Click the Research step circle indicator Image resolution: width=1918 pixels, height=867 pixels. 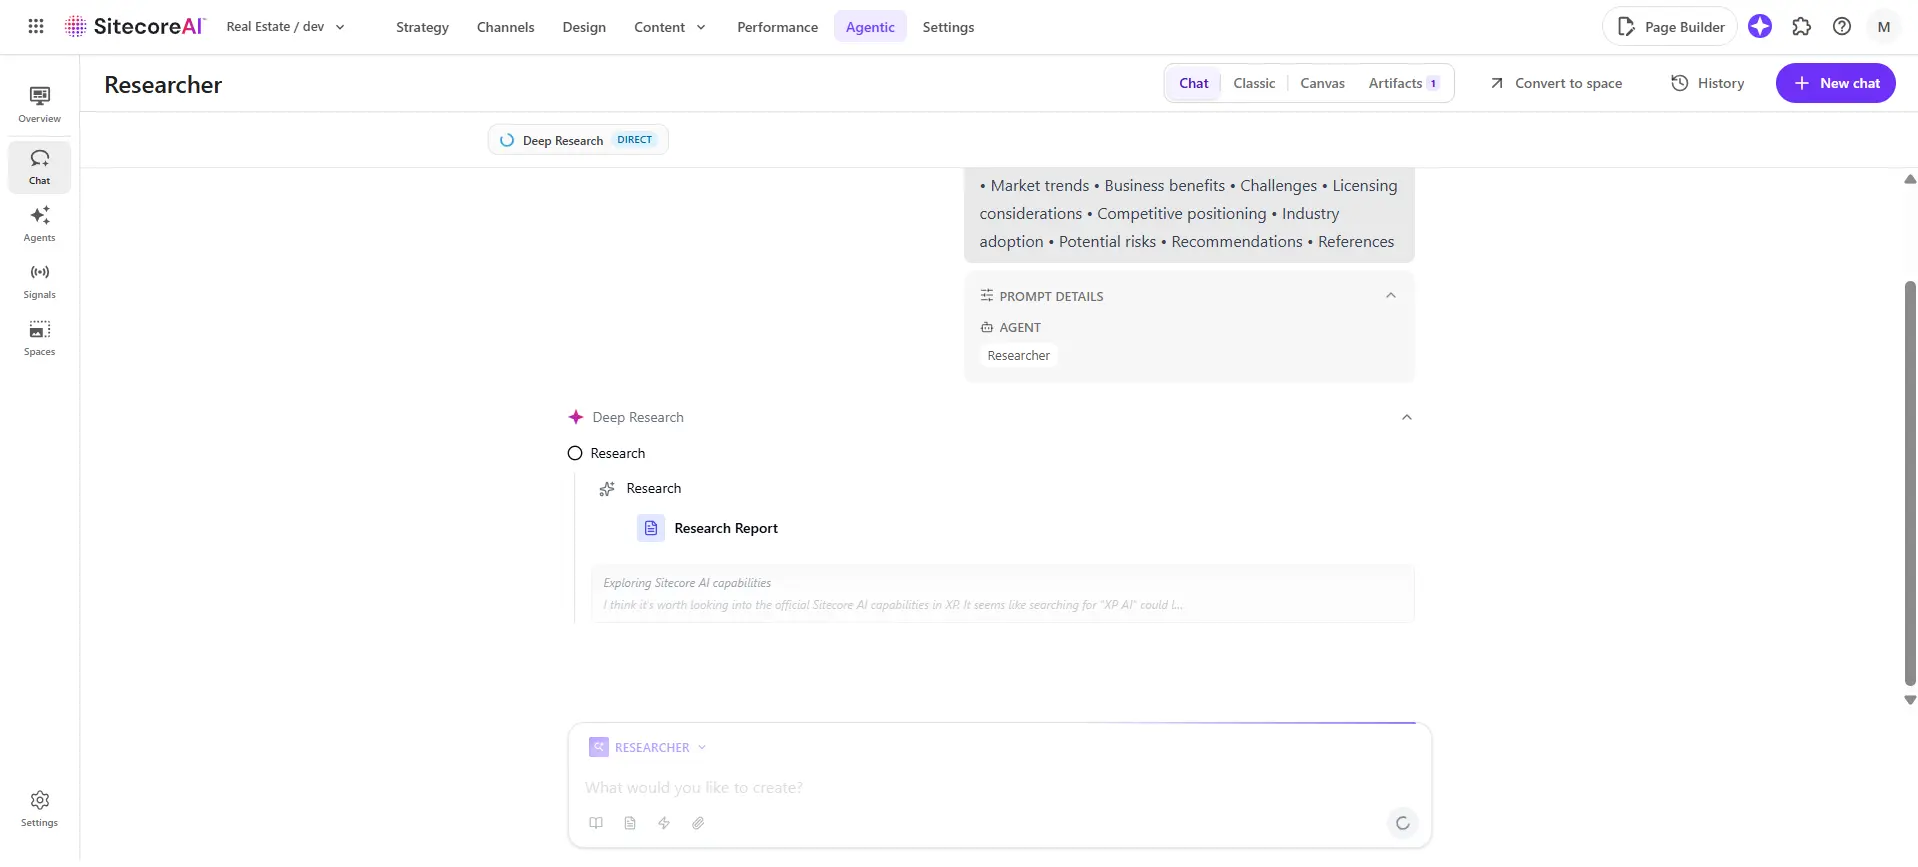[x=575, y=453]
